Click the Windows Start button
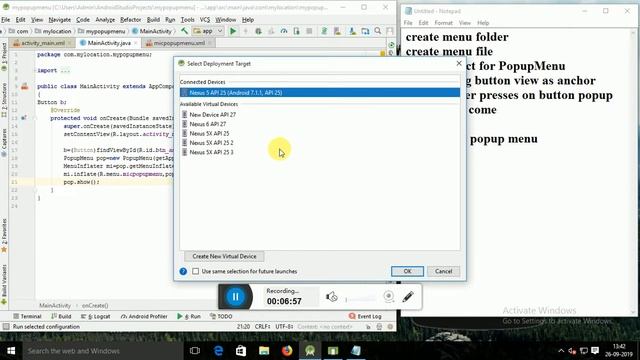The image size is (640, 360). click(11, 351)
